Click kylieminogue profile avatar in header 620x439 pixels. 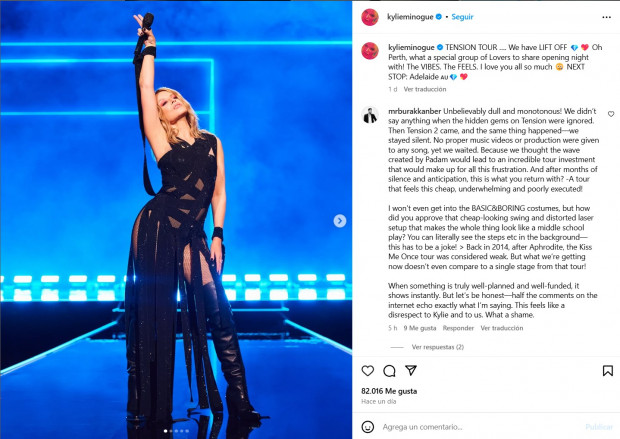[370, 17]
